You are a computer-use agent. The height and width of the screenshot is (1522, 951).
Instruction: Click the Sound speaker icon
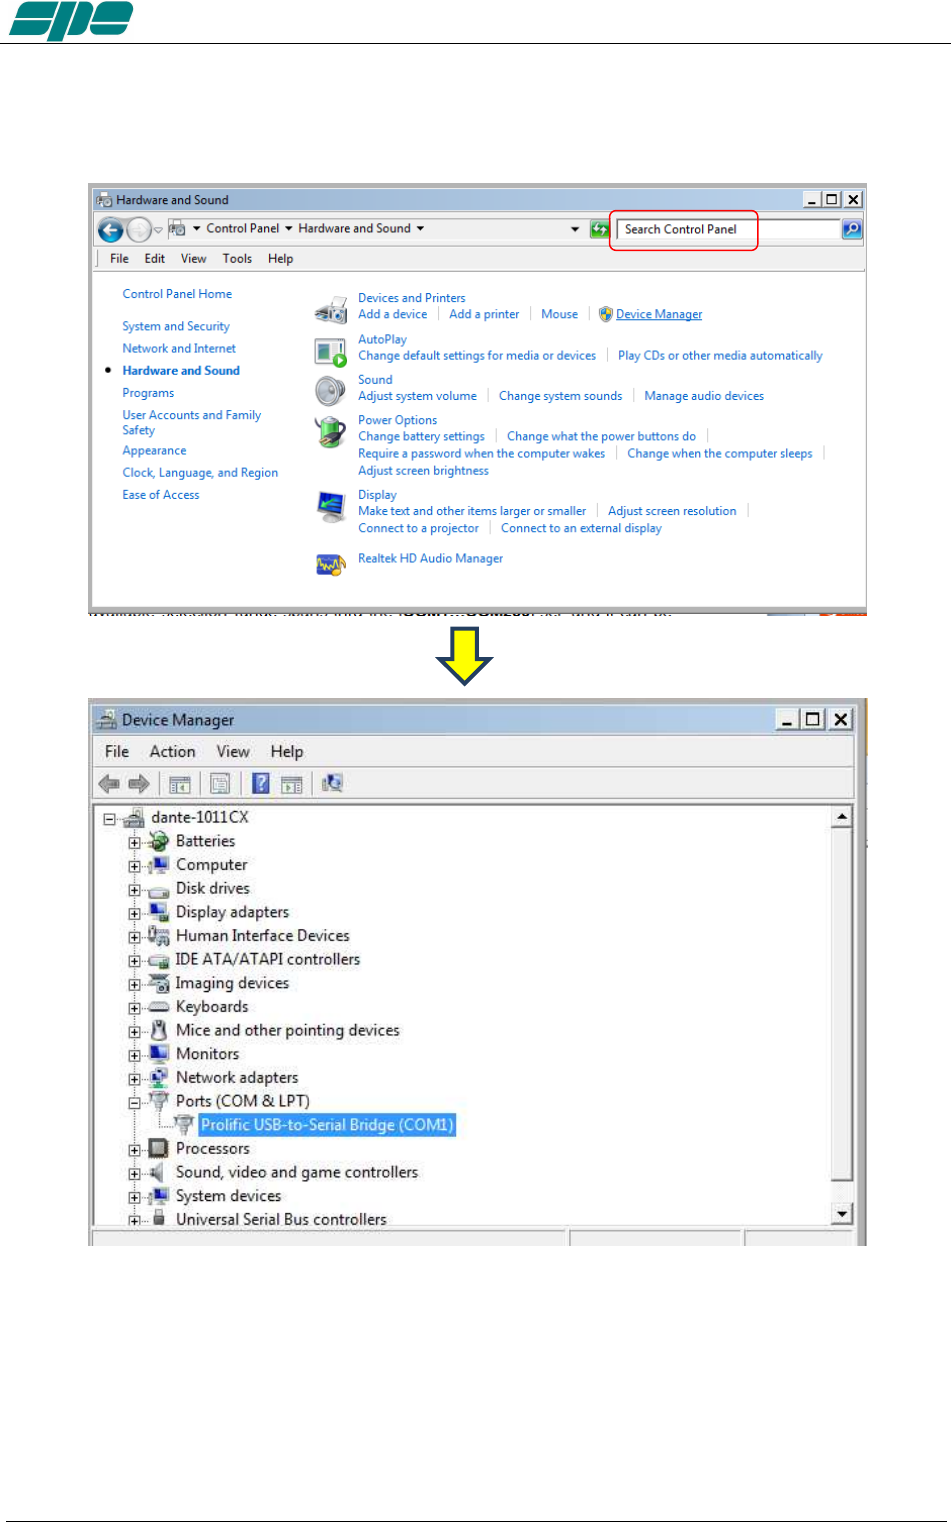tap(330, 390)
